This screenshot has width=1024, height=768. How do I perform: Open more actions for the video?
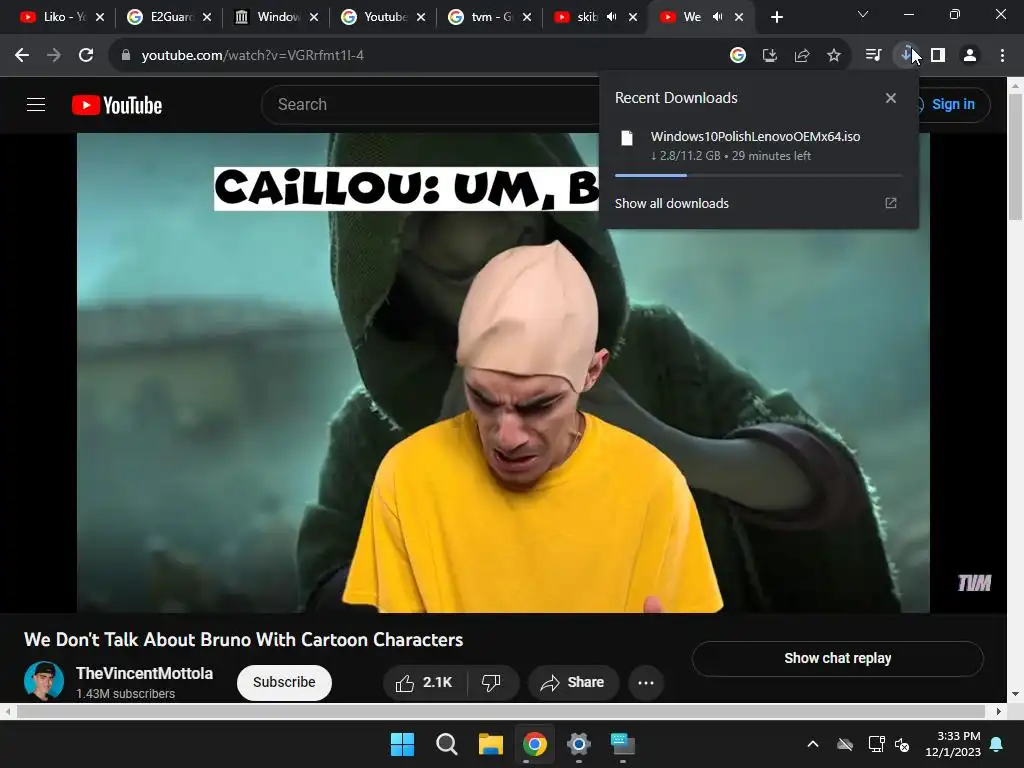click(646, 682)
